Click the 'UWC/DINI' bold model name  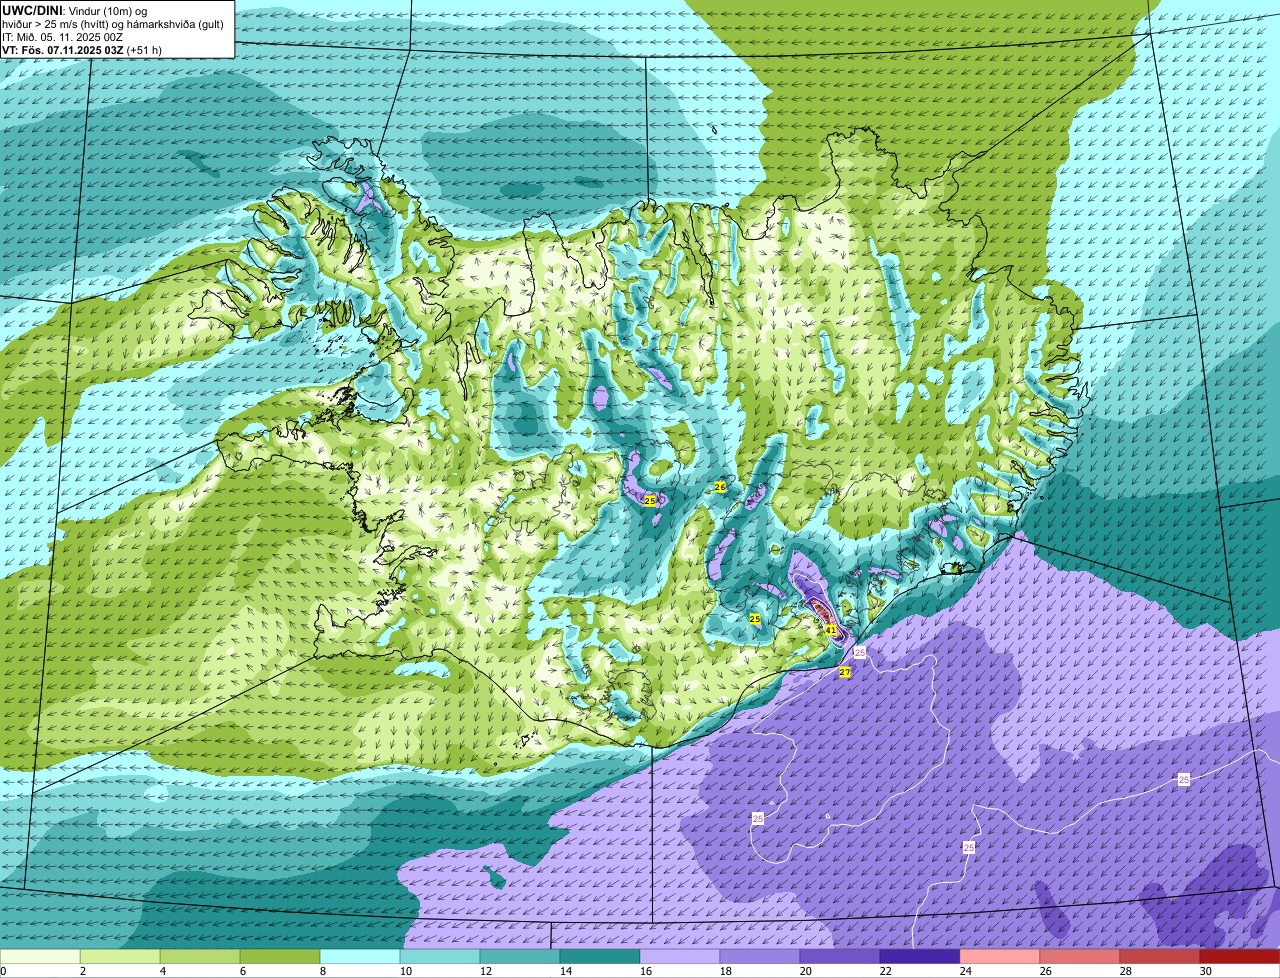33,10
